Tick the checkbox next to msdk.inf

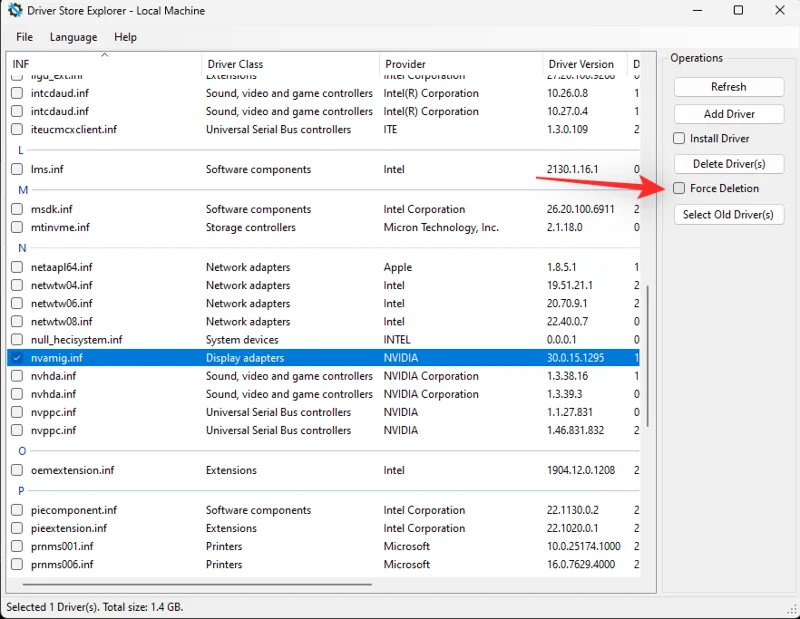17,209
